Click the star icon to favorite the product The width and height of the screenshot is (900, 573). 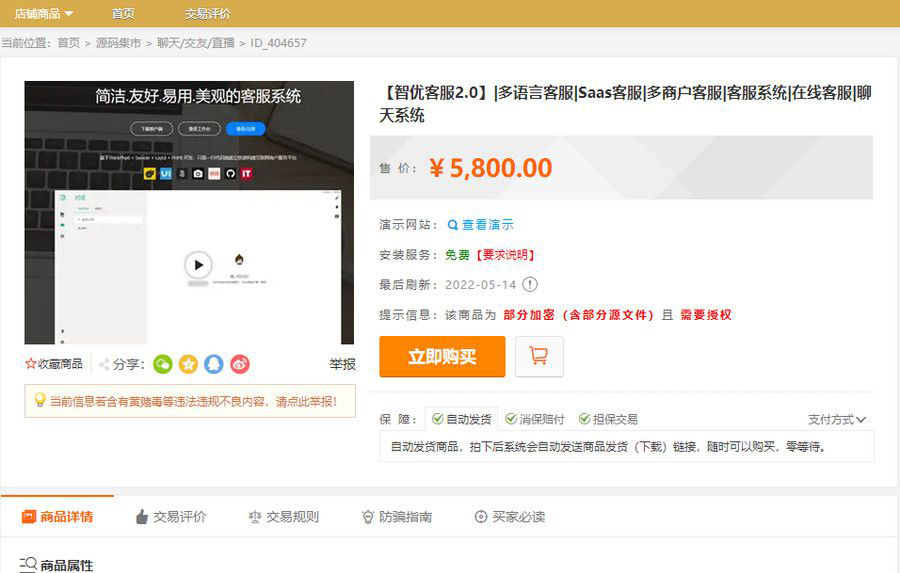coord(31,364)
